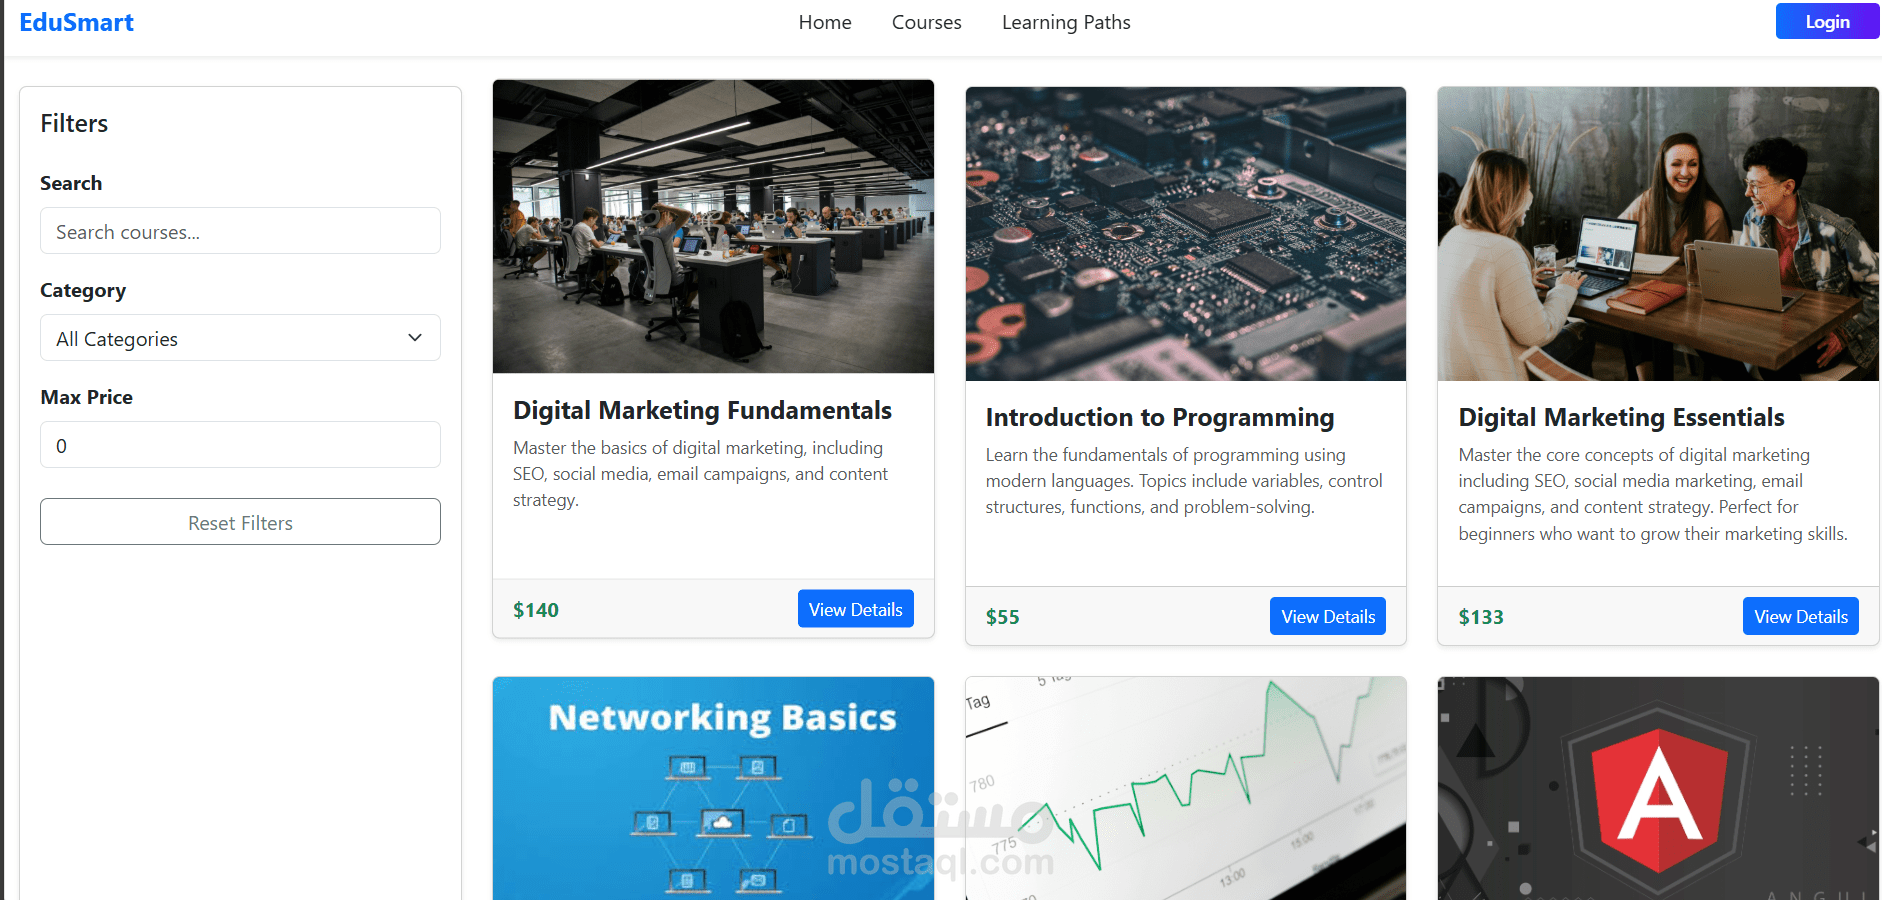This screenshot has height=900, width=1882.
Task: Click the EduSmart logo
Action: (76, 22)
